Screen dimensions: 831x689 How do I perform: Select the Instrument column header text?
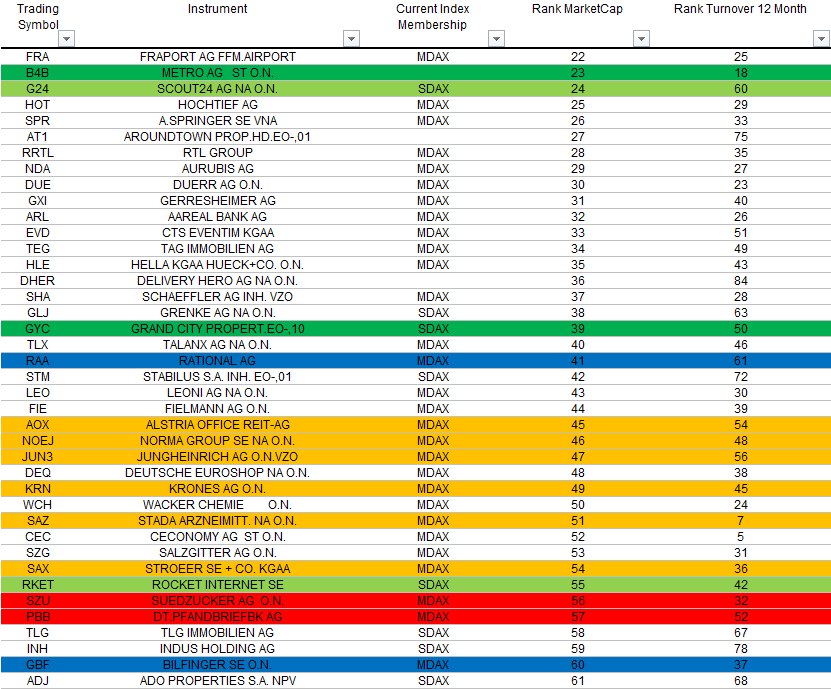click(x=217, y=9)
